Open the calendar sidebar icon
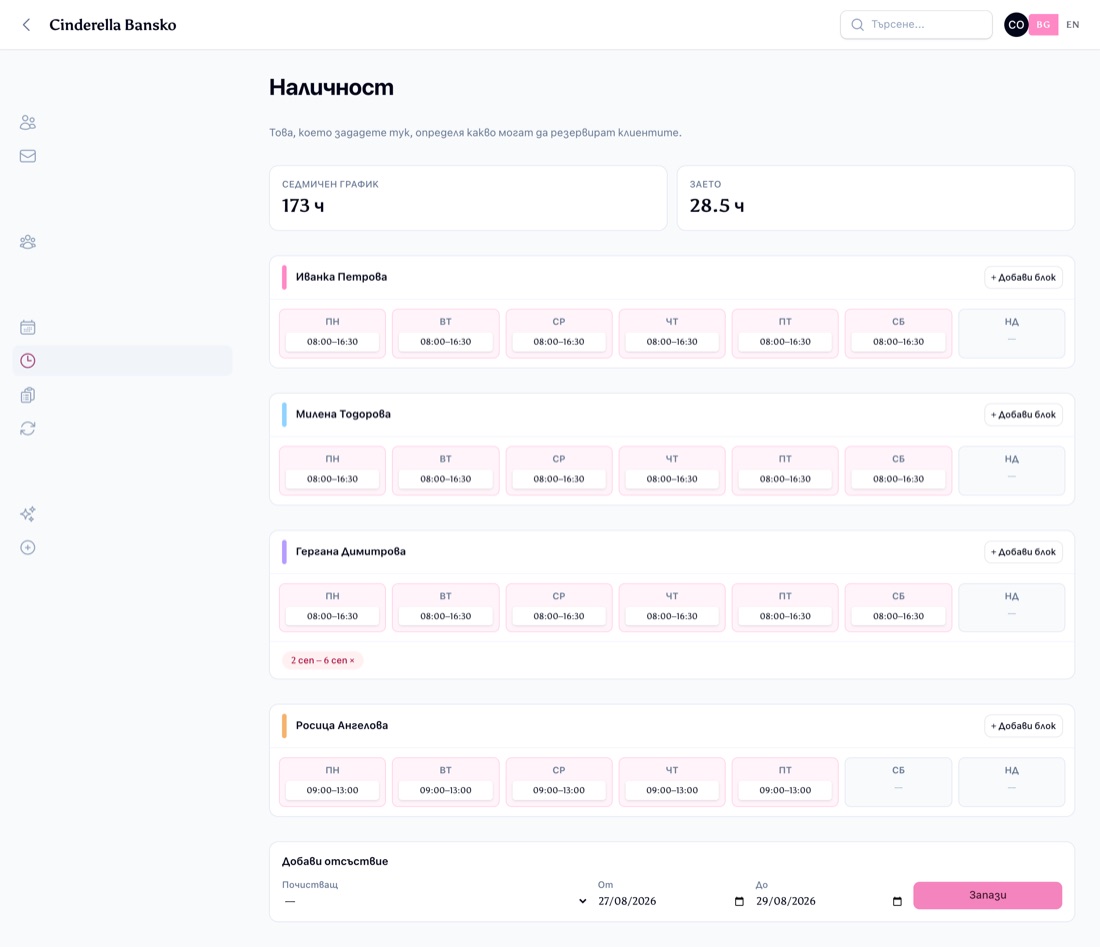 coord(28,327)
